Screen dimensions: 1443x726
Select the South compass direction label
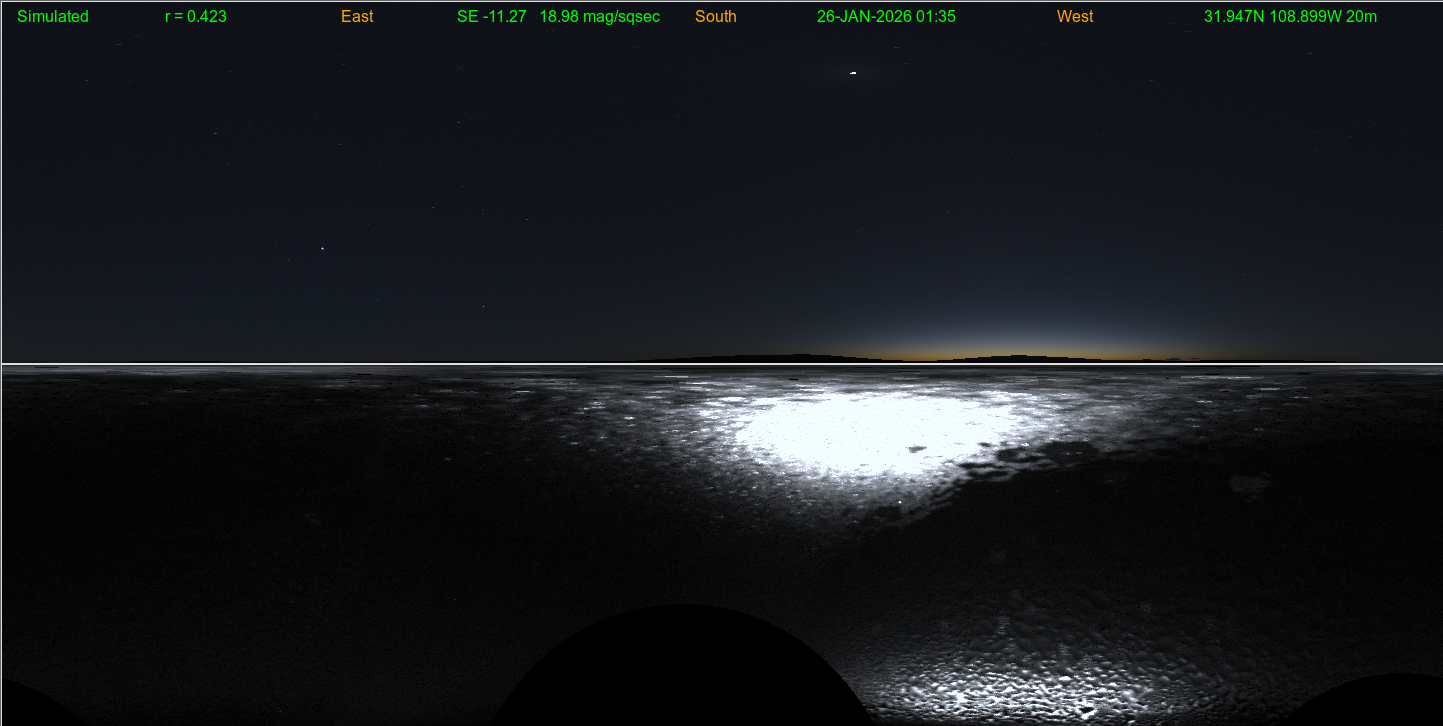coord(716,17)
